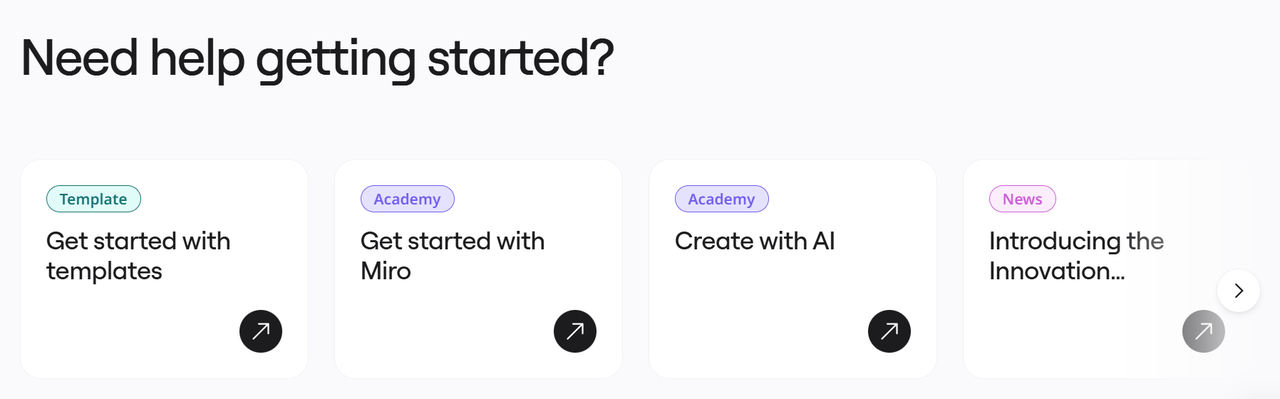Click the word 'templates' in first card title
1280x399 pixels.
point(104,271)
